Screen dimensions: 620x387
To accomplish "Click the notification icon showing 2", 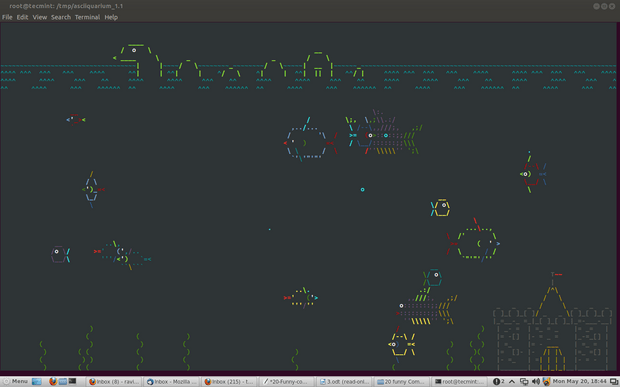I will pyautogui.click(x=498, y=381).
